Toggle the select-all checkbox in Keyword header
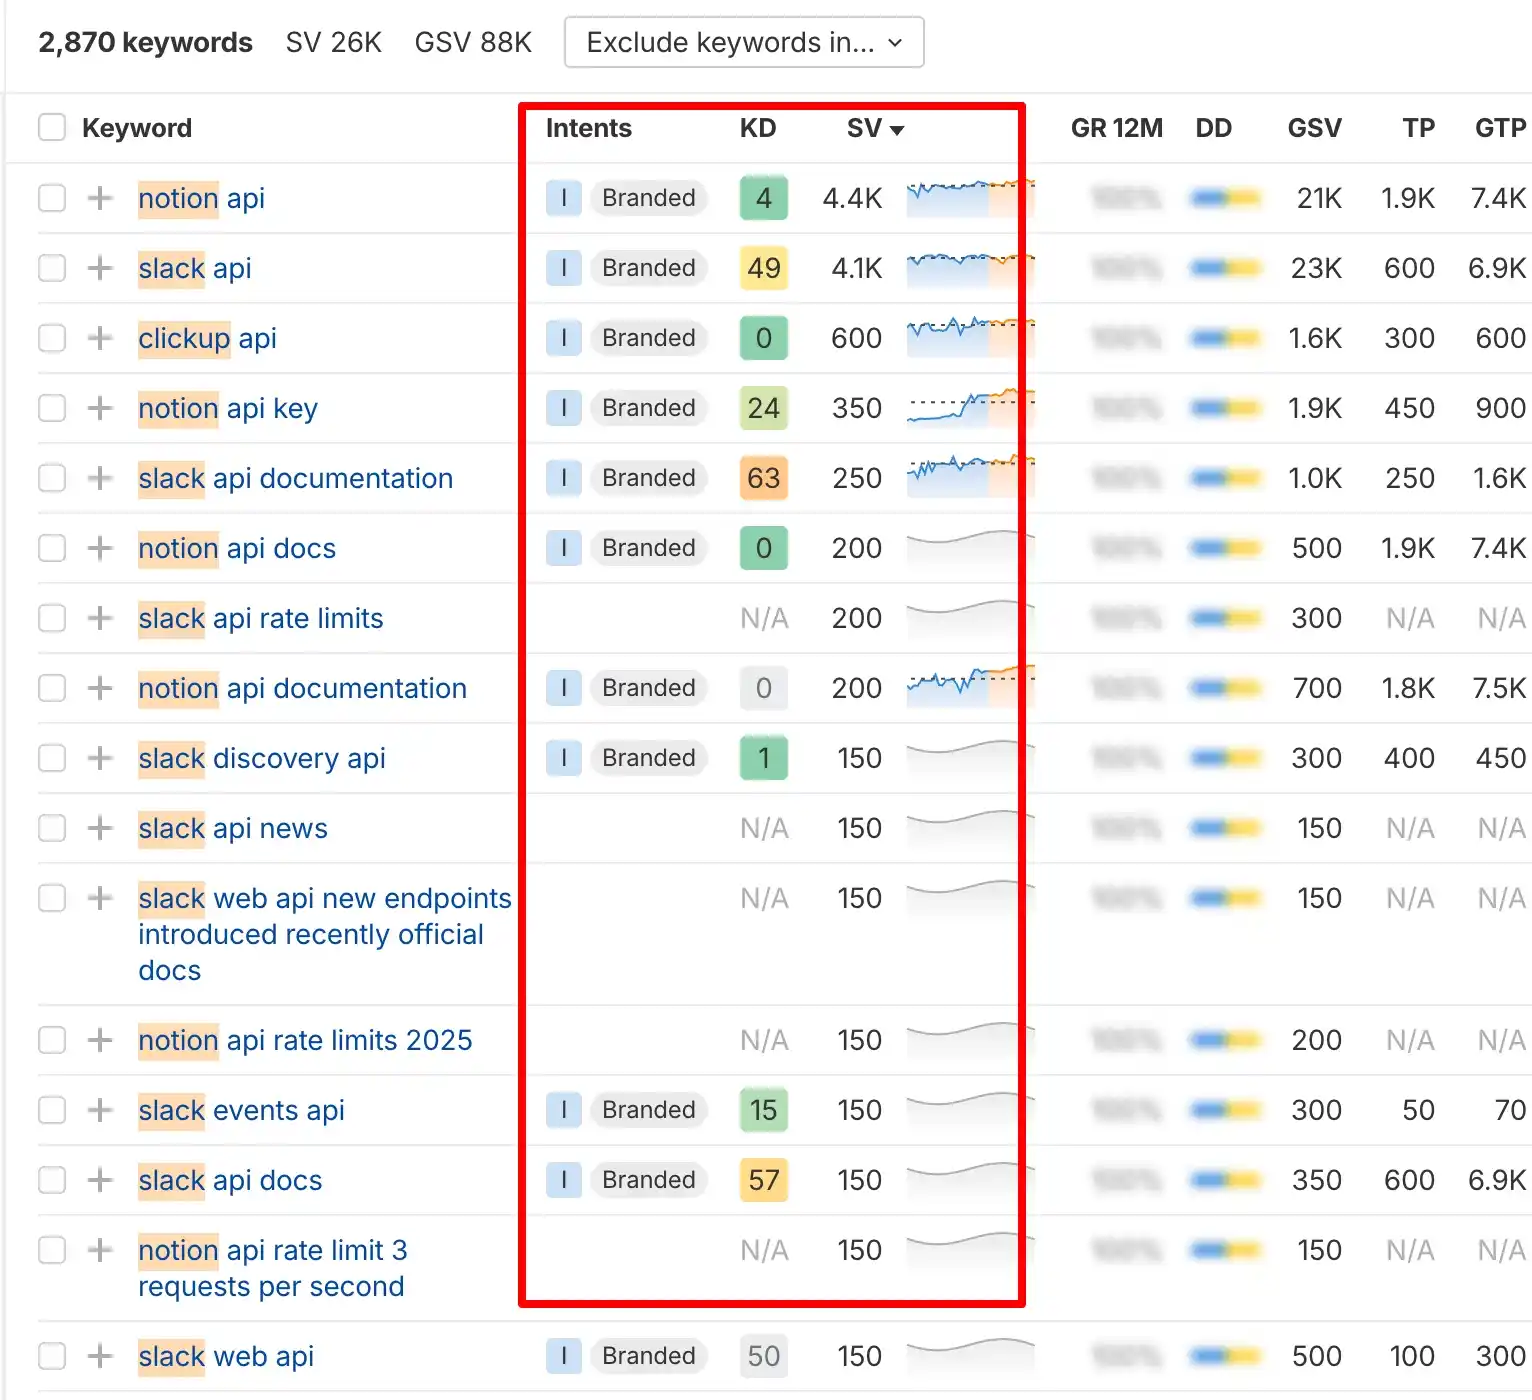Image resolution: width=1532 pixels, height=1400 pixels. [x=52, y=128]
